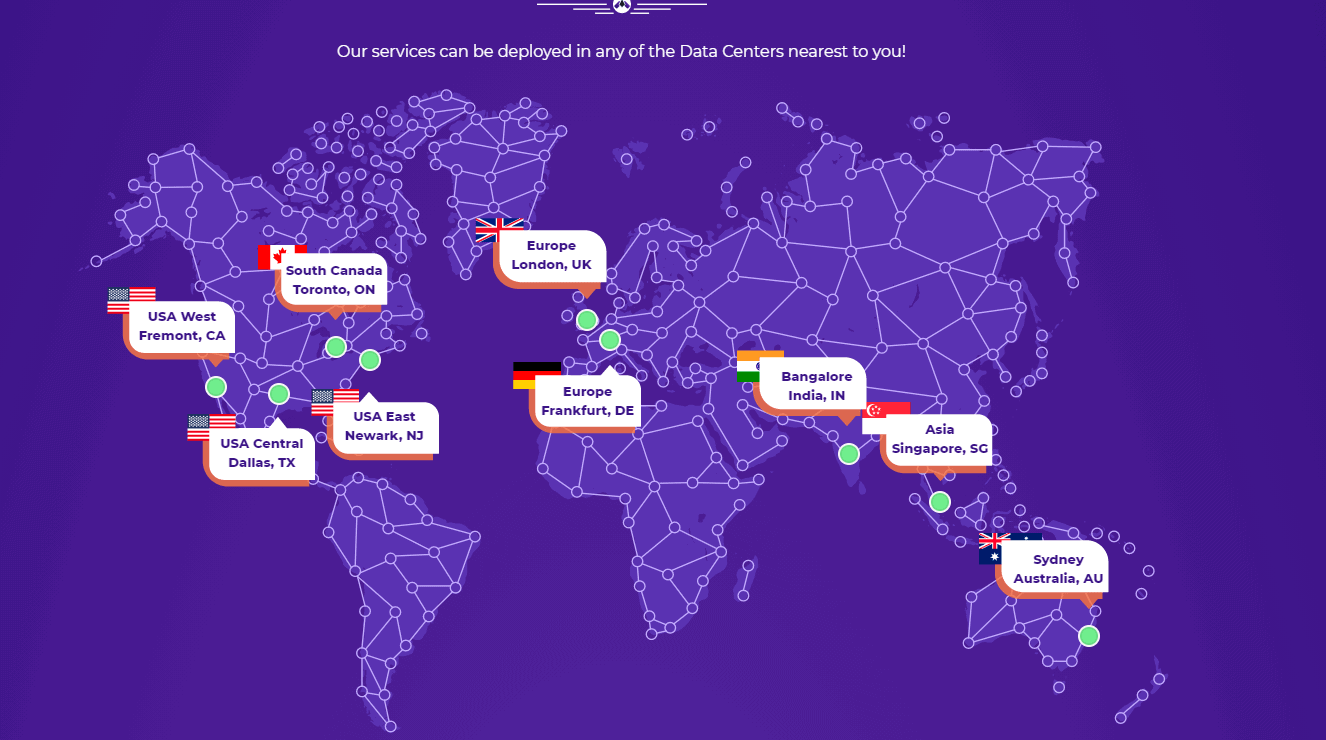The image size is (1326, 740).
Task: Click the green Dallas map marker
Action: tap(279, 394)
